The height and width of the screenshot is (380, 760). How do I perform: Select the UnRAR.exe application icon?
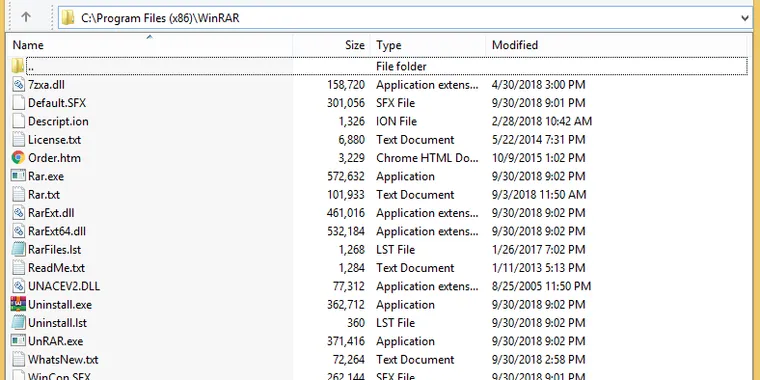tap(18, 341)
